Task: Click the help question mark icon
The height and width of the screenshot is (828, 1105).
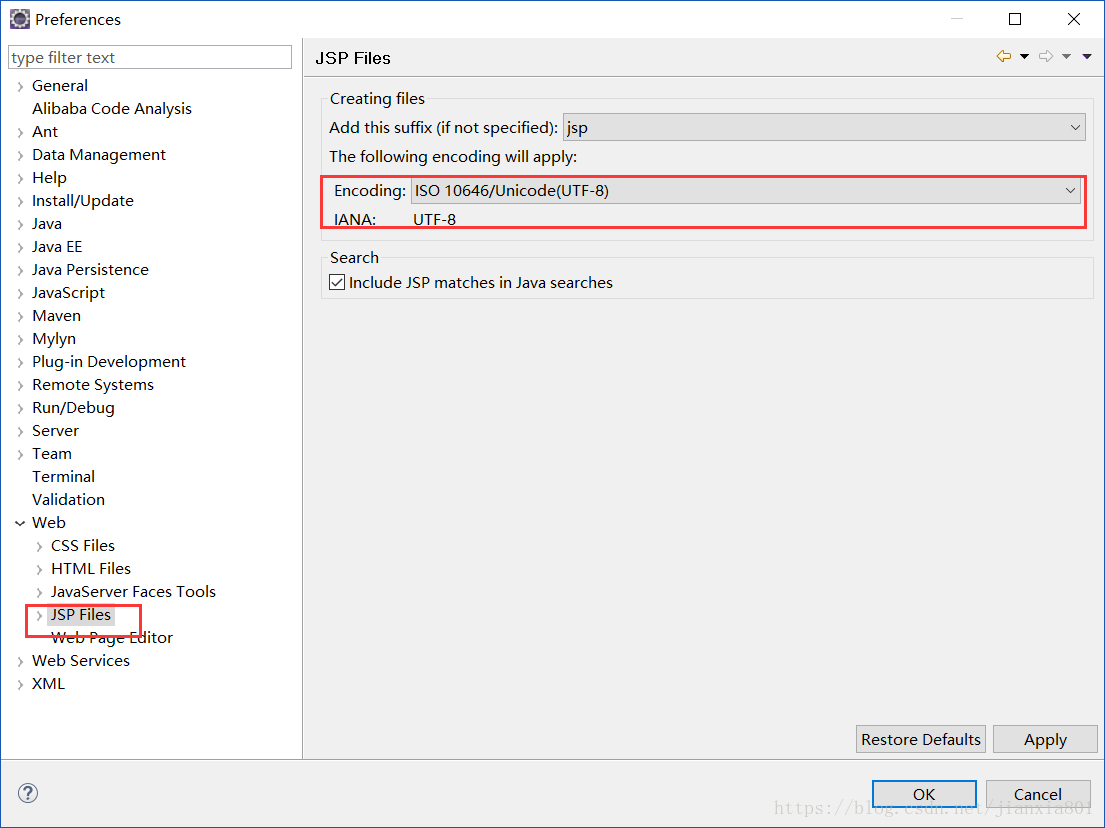Action: tap(28, 793)
